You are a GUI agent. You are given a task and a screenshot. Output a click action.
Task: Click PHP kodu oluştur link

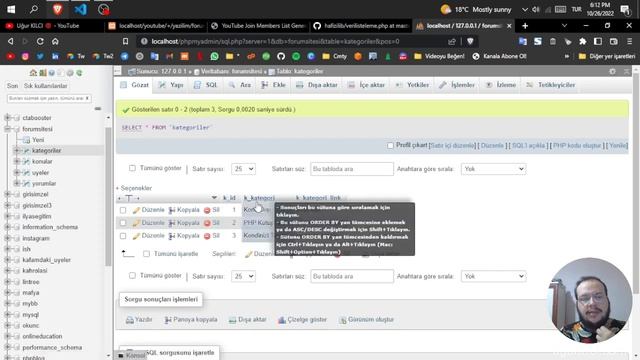pos(577,145)
